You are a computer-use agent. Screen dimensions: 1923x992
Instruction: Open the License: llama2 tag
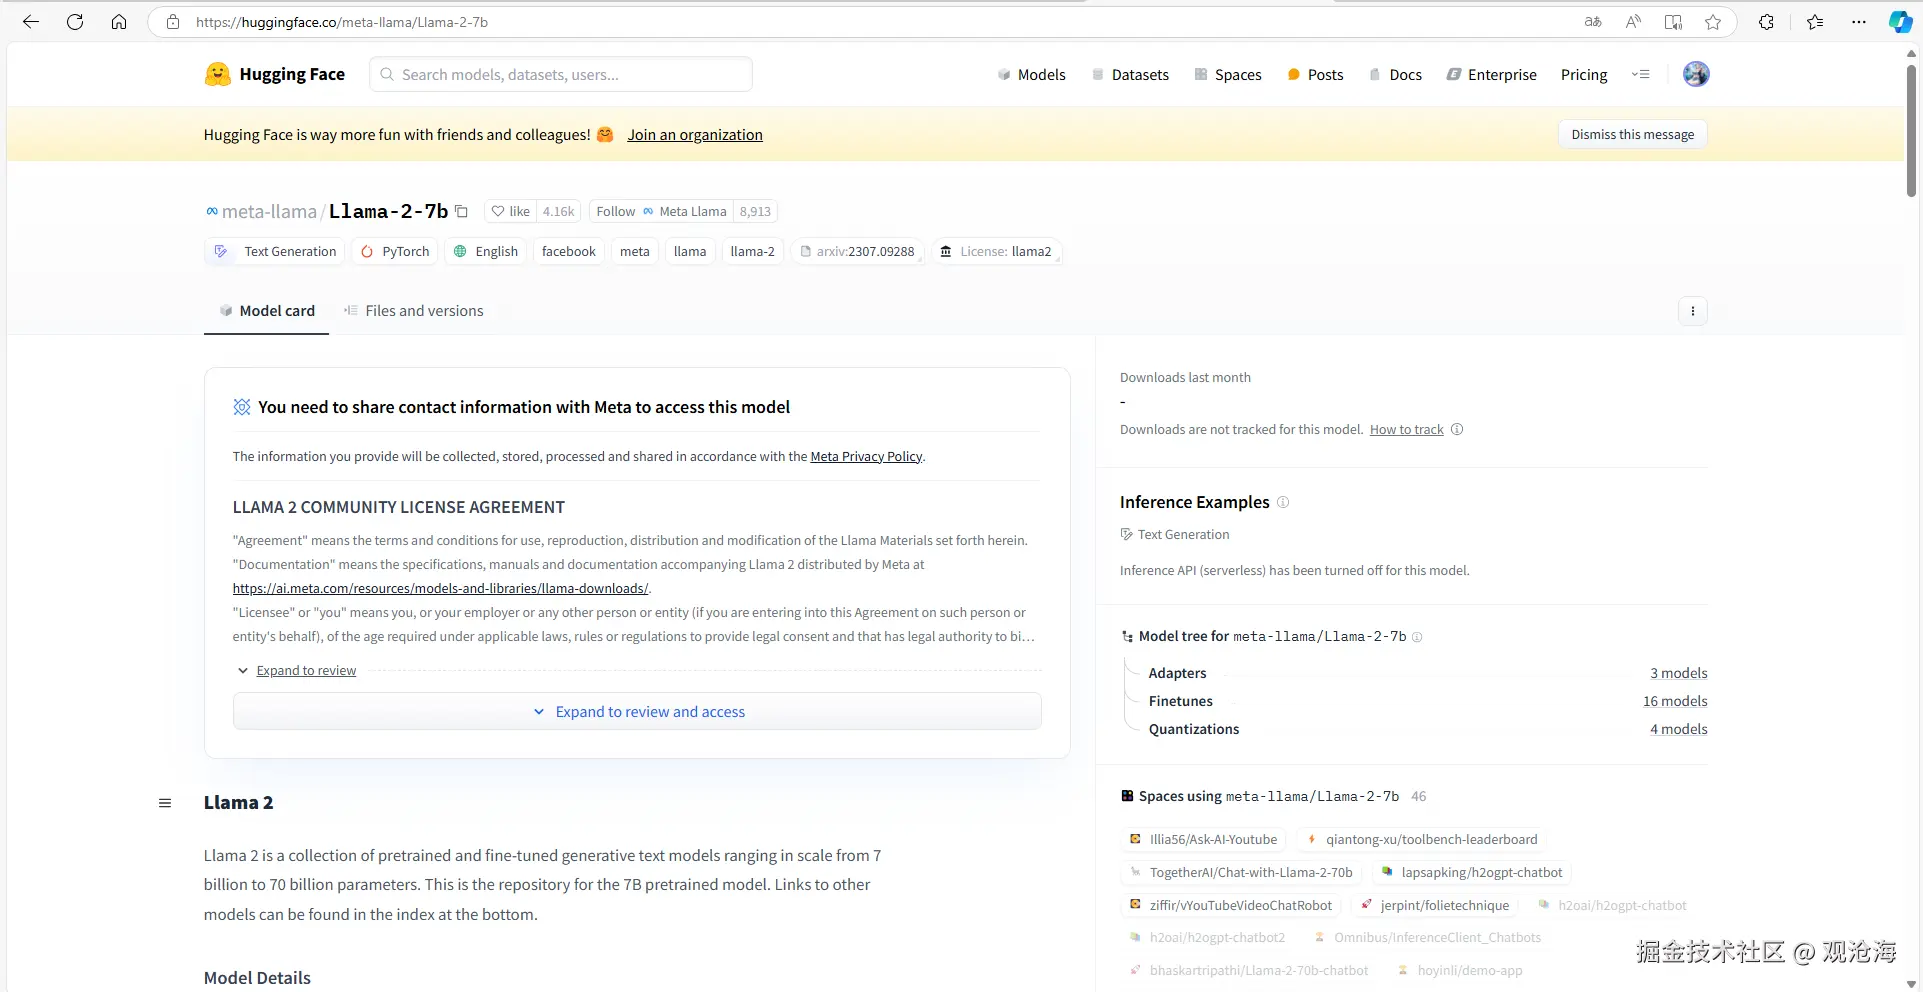tap(996, 251)
